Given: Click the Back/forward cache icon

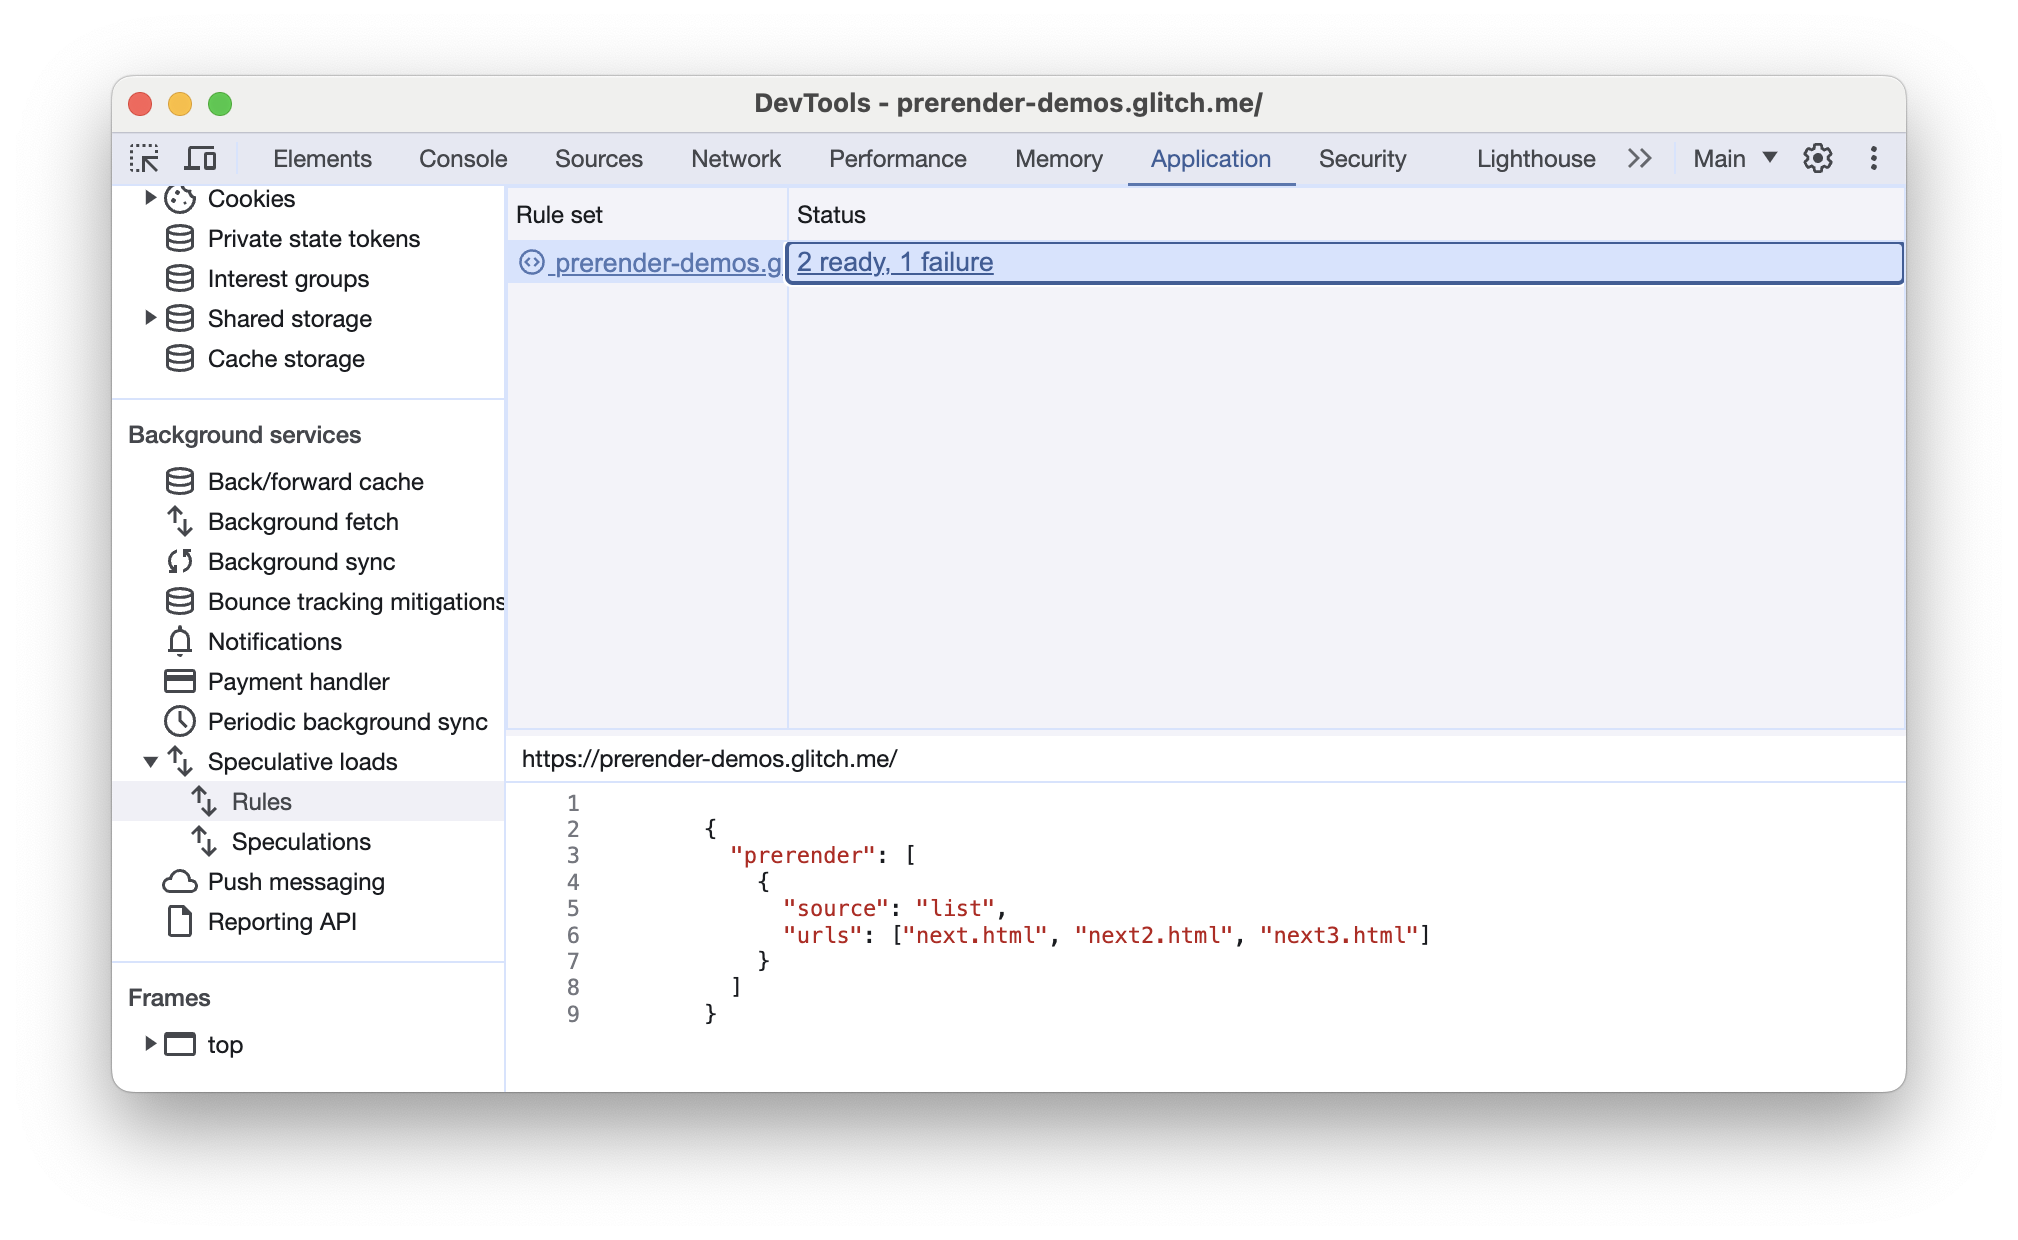Looking at the screenshot, I should (x=176, y=482).
